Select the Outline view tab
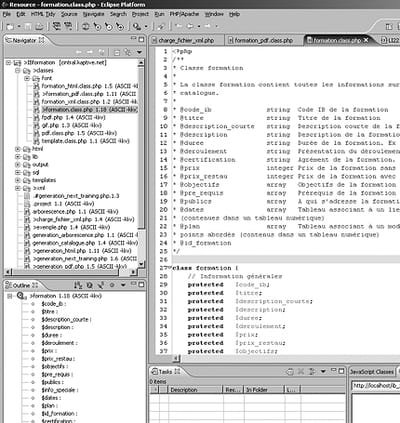Viewport: 400px width, 423px height. coord(22,285)
